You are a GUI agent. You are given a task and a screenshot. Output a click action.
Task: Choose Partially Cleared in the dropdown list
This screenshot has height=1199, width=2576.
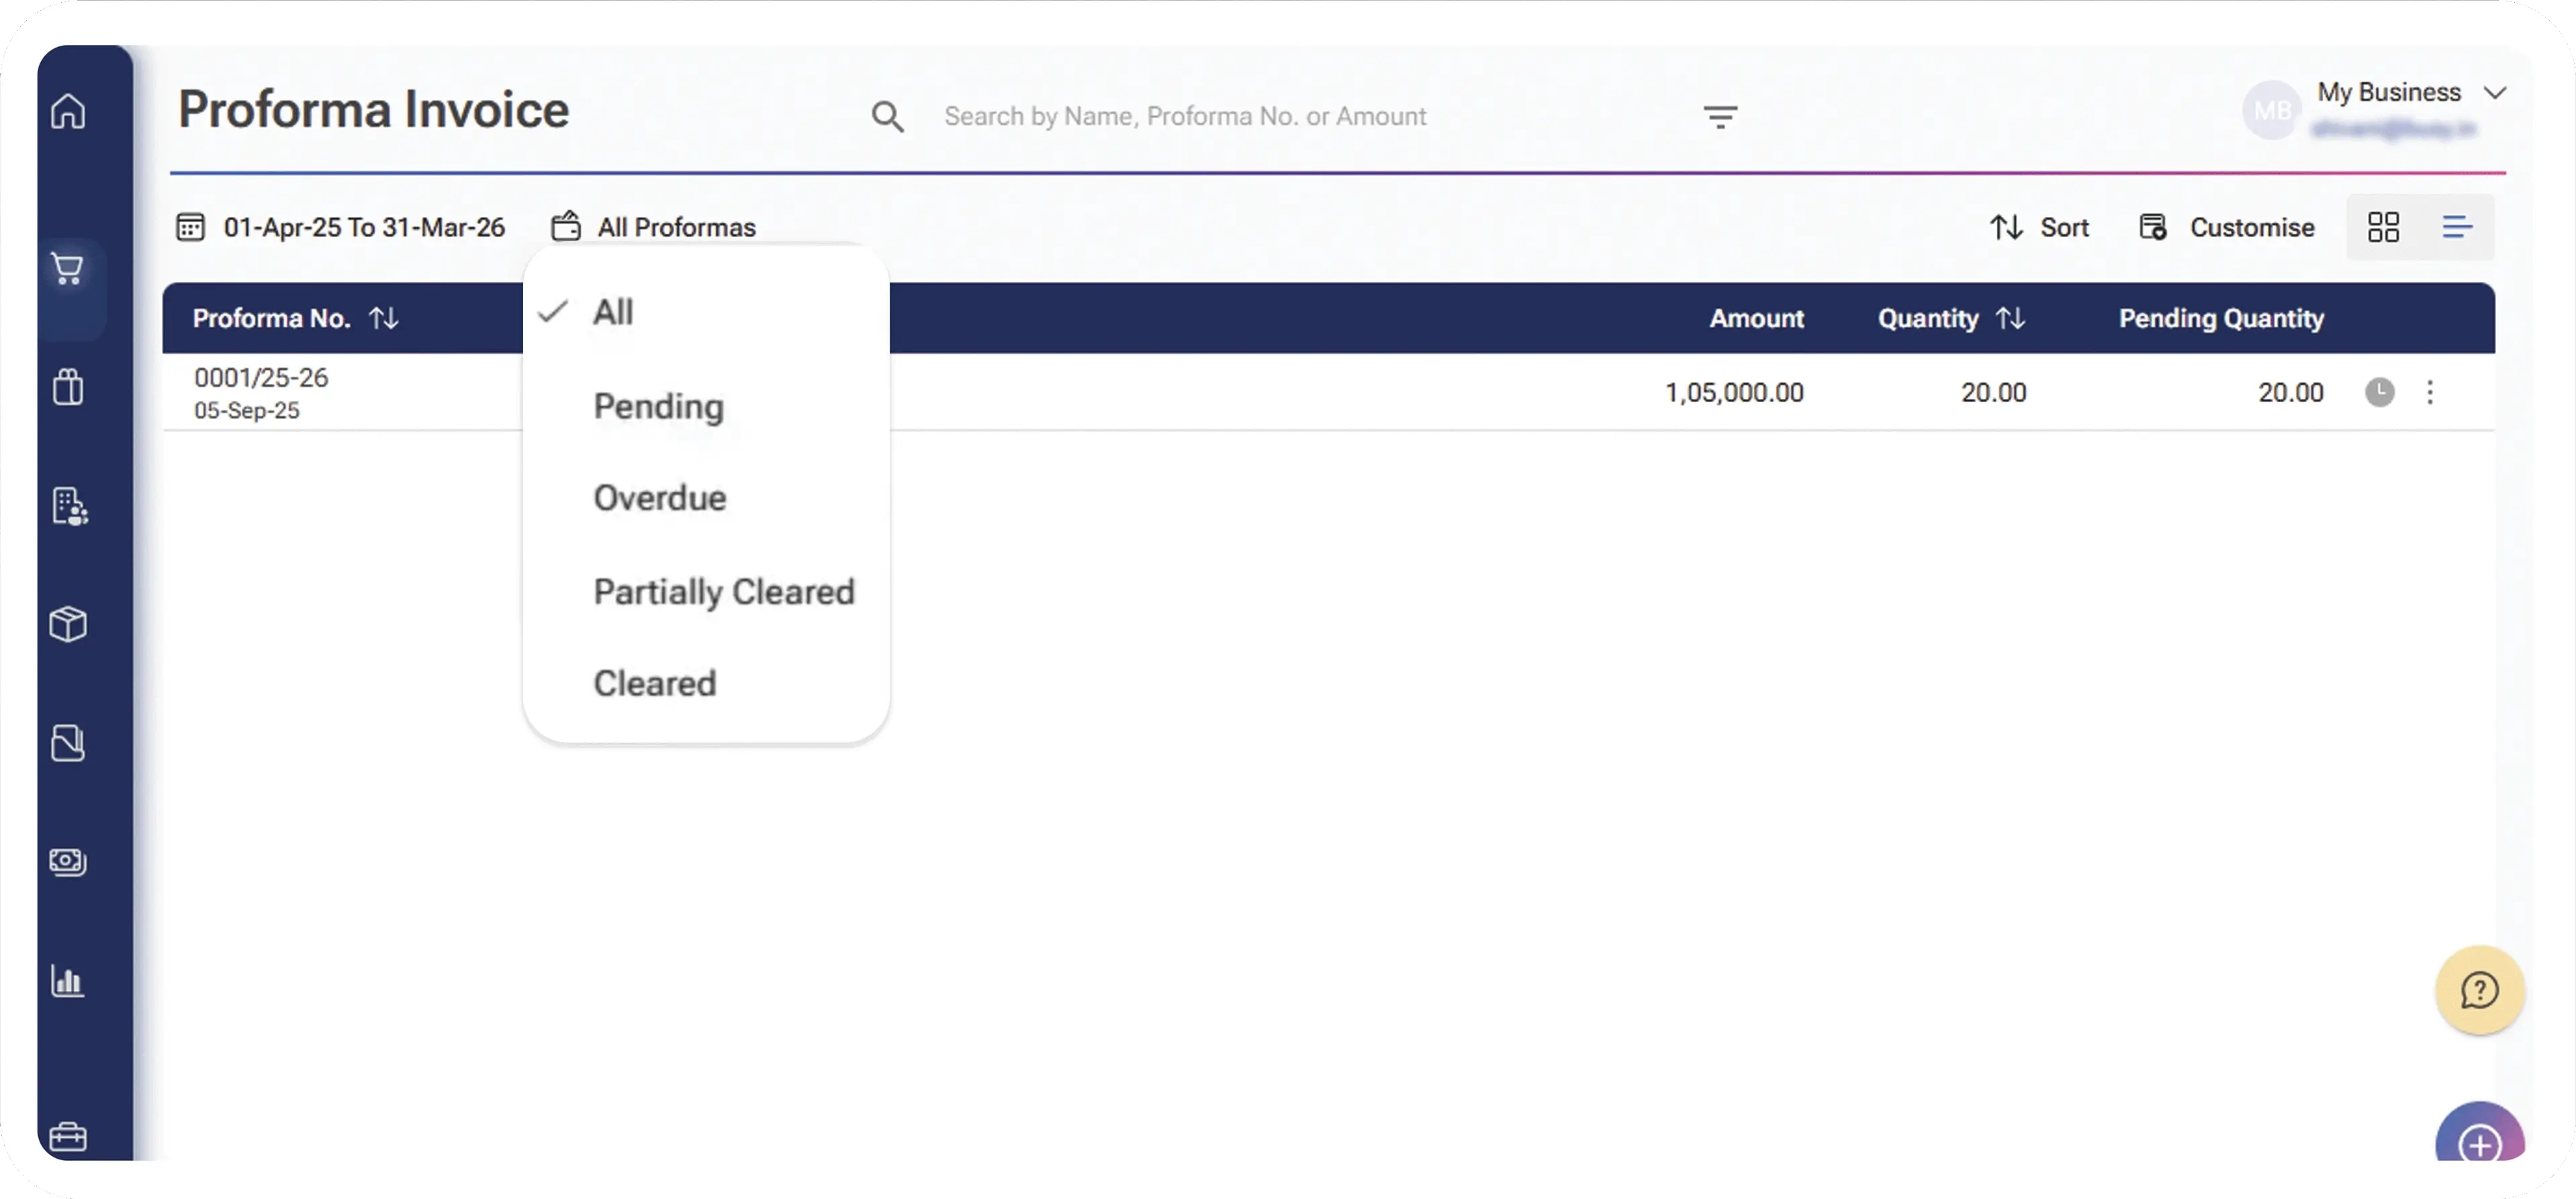pos(723,591)
